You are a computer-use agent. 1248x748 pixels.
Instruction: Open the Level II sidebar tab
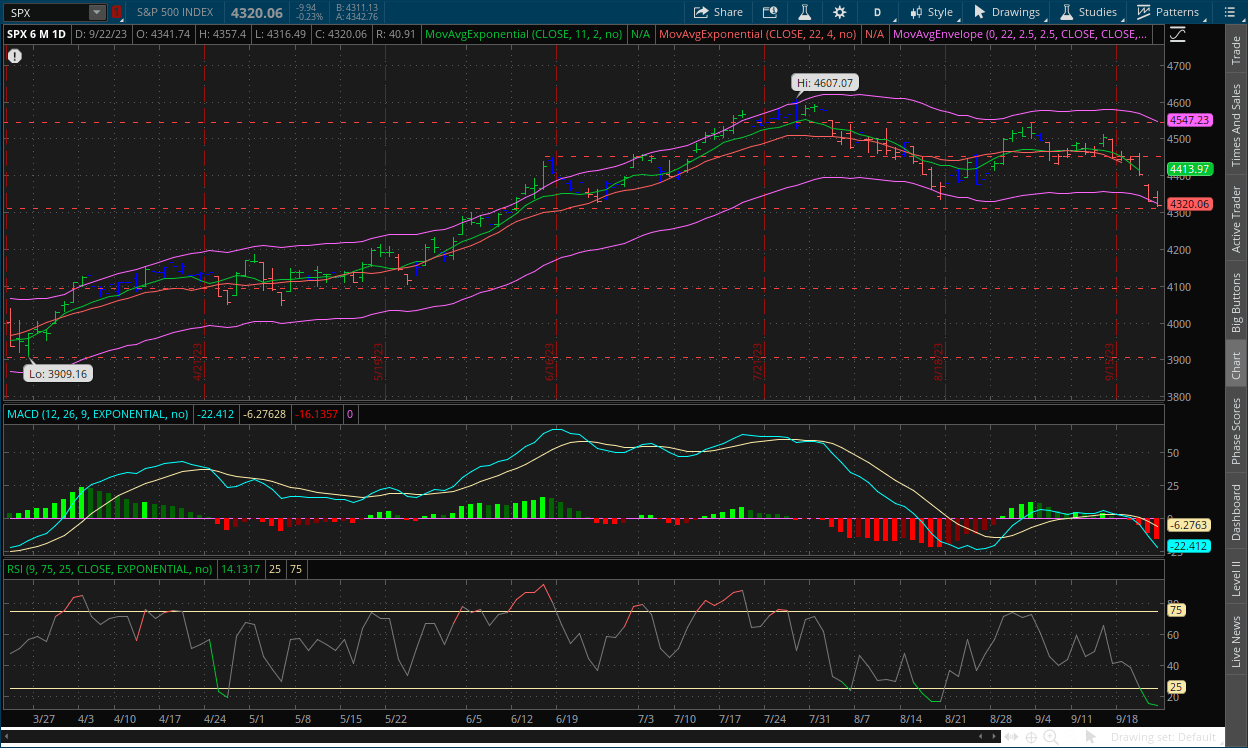click(x=1236, y=578)
